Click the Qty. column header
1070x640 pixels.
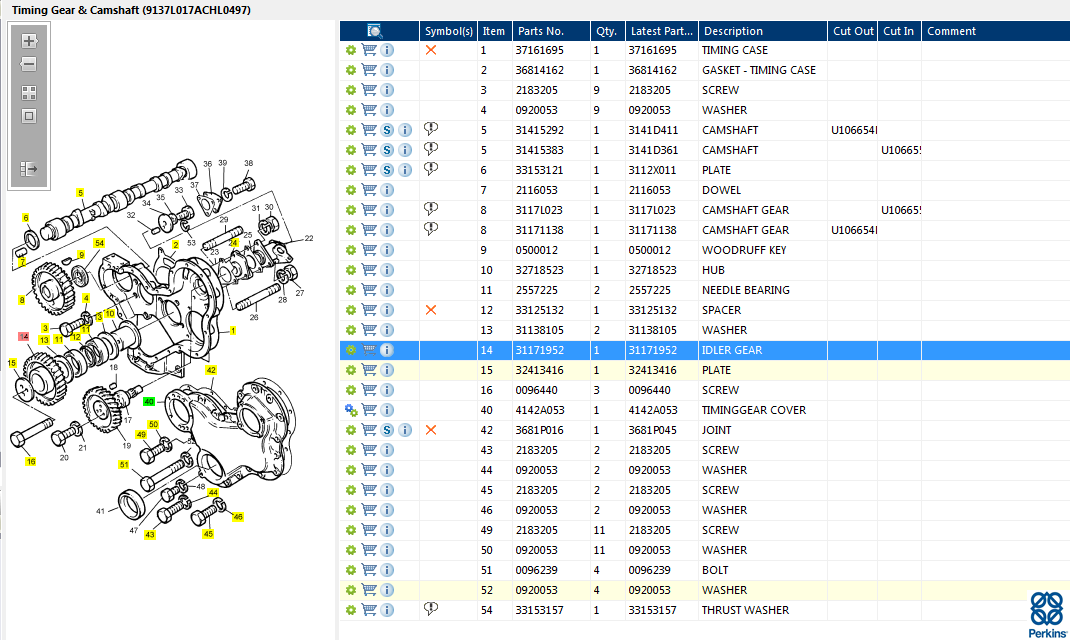[605, 31]
